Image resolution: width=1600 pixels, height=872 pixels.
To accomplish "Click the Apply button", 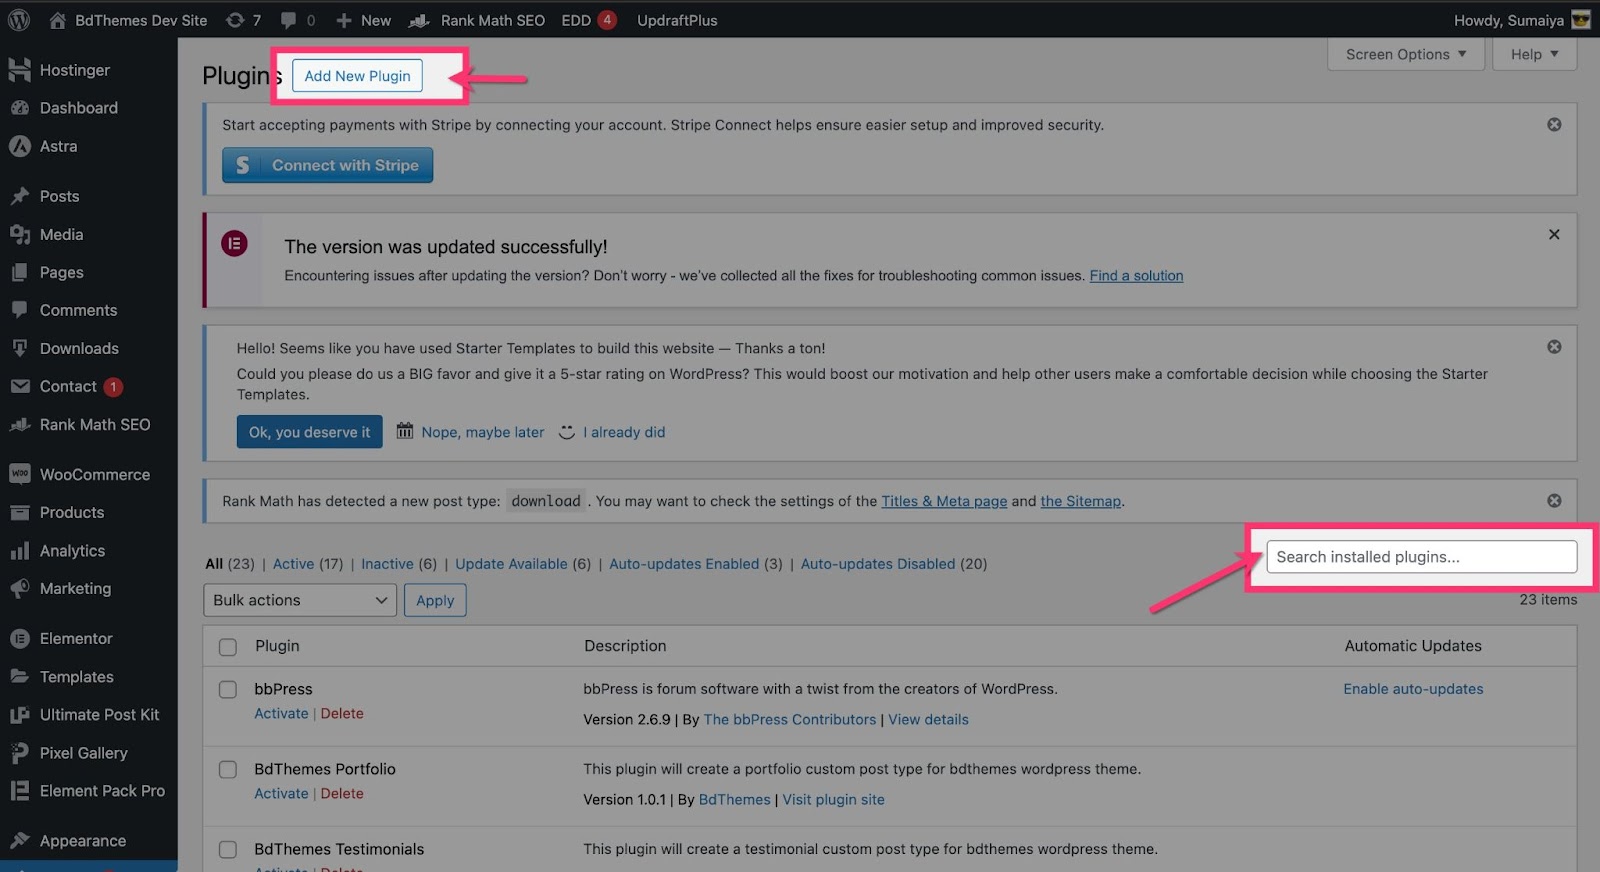I will (435, 600).
